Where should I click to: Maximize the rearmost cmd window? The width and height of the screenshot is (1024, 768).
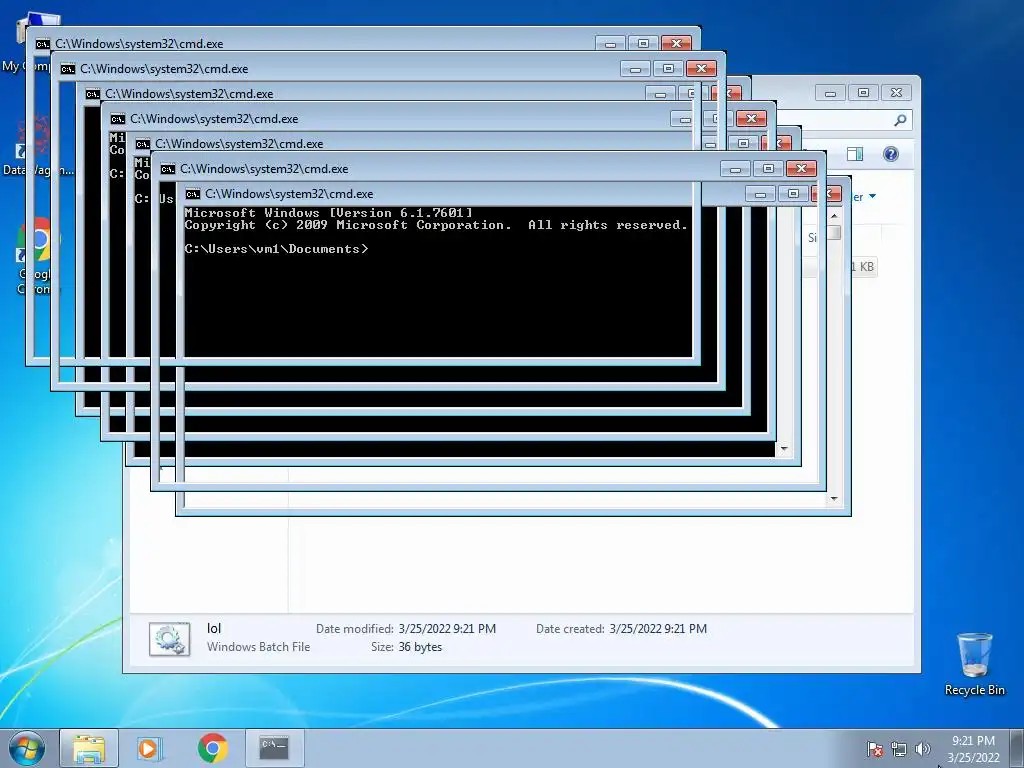pyautogui.click(x=643, y=44)
